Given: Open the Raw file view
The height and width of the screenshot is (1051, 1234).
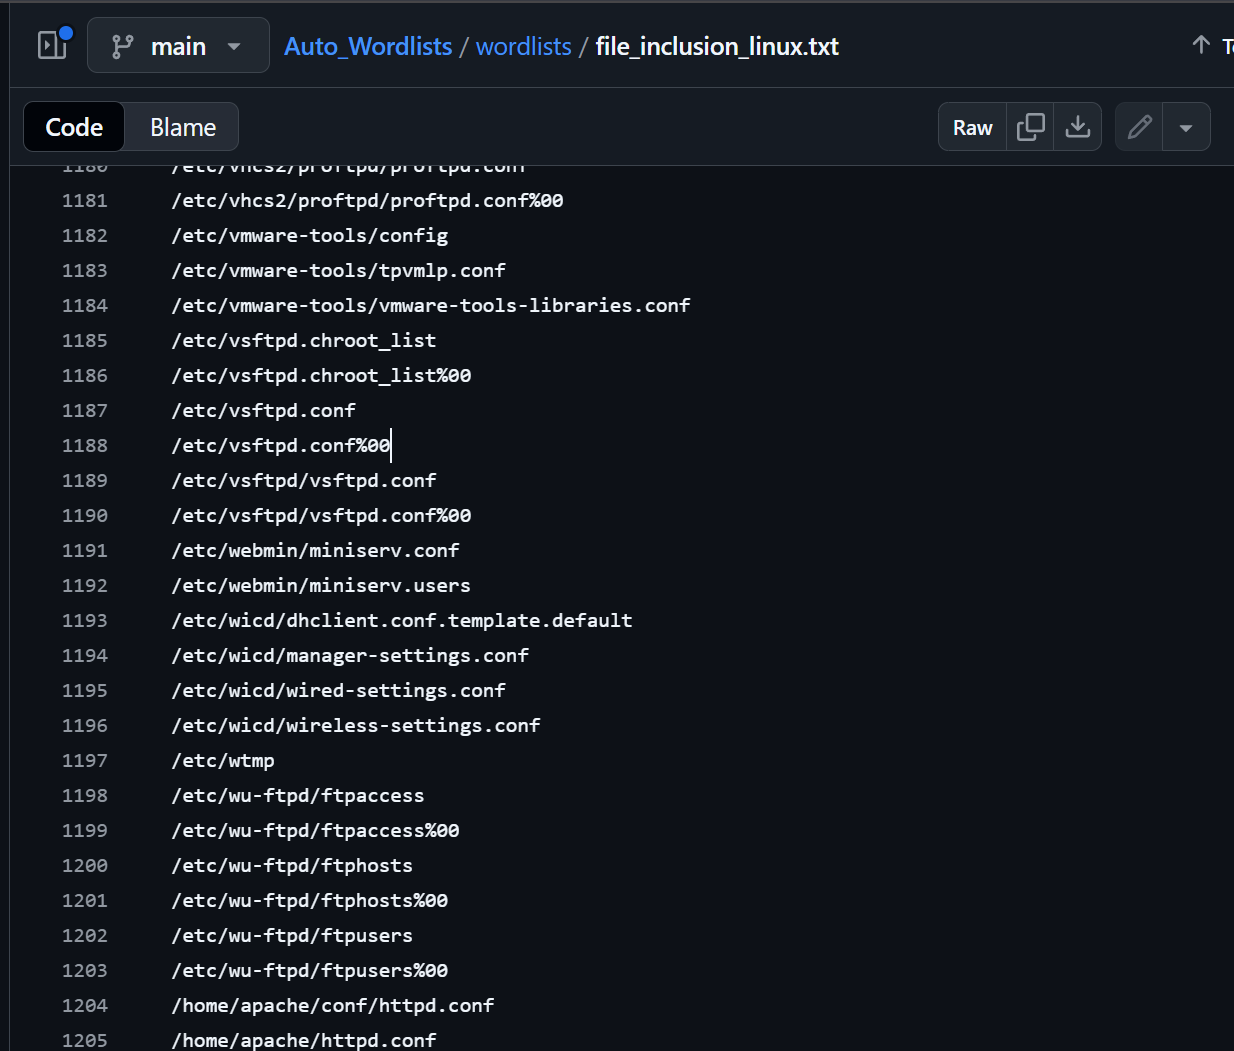Looking at the screenshot, I should (x=972, y=127).
